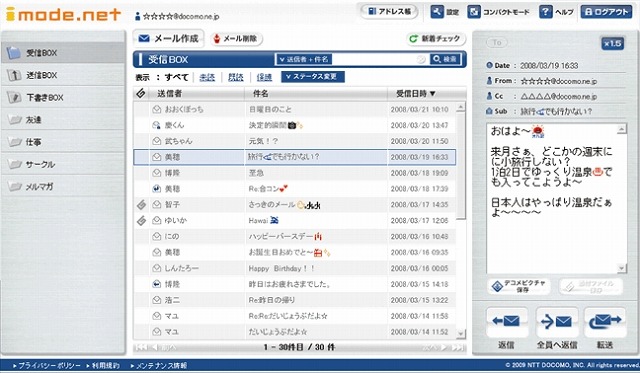
Task: Open the アドレス帳 address book
Action: click(389, 11)
